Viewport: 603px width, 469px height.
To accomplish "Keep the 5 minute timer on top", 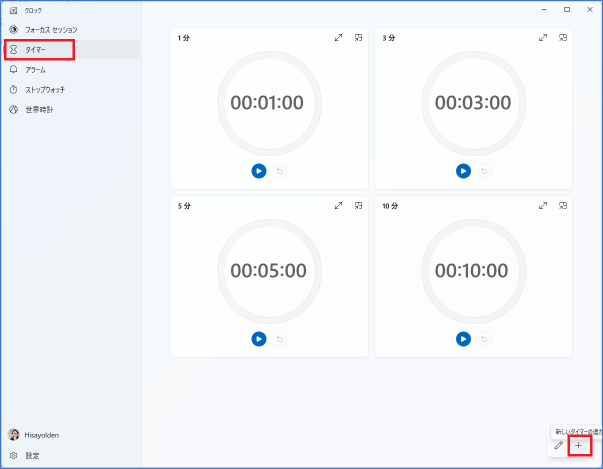I will (359, 206).
